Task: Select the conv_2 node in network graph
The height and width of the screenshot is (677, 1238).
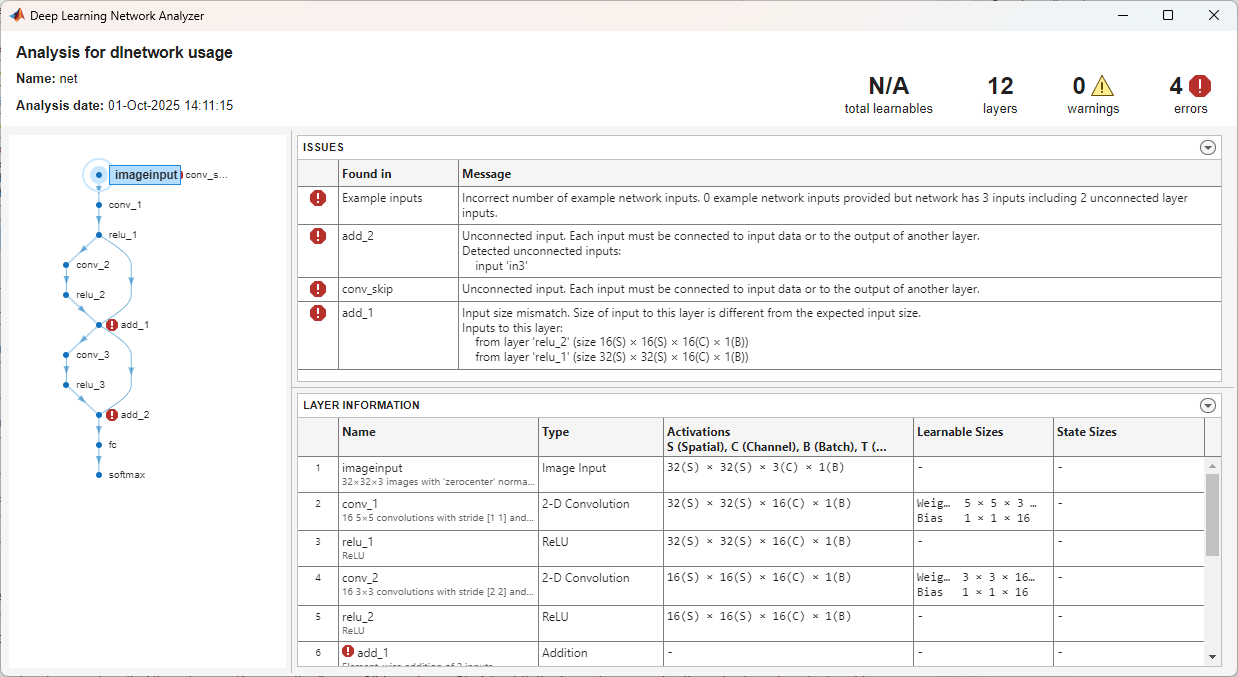Action: [92, 265]
